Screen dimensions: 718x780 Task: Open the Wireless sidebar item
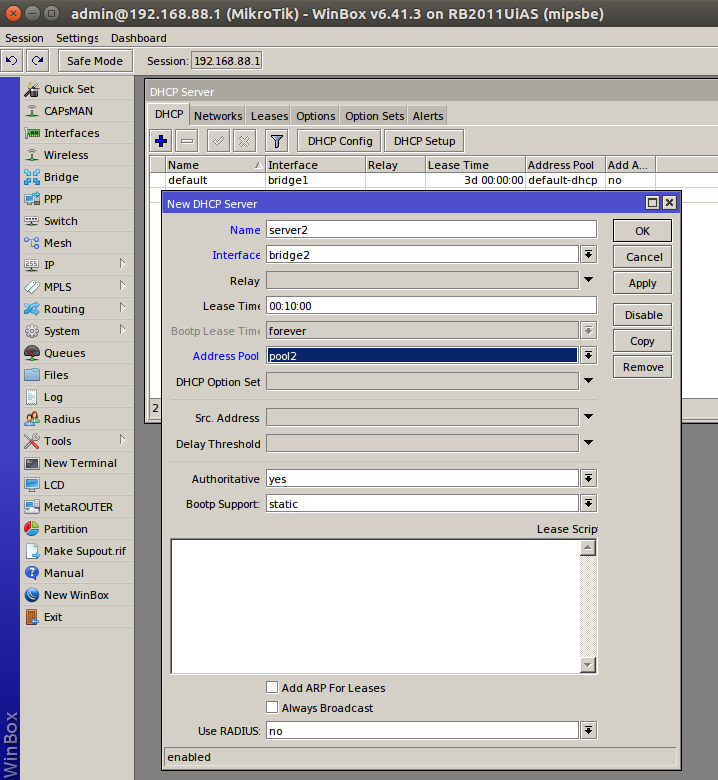(x=65, y=155)
